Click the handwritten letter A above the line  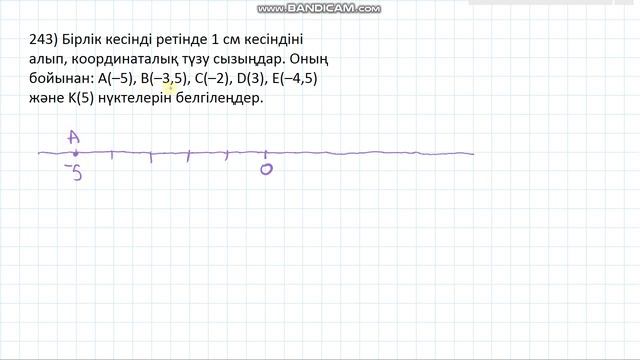(73, 137)
